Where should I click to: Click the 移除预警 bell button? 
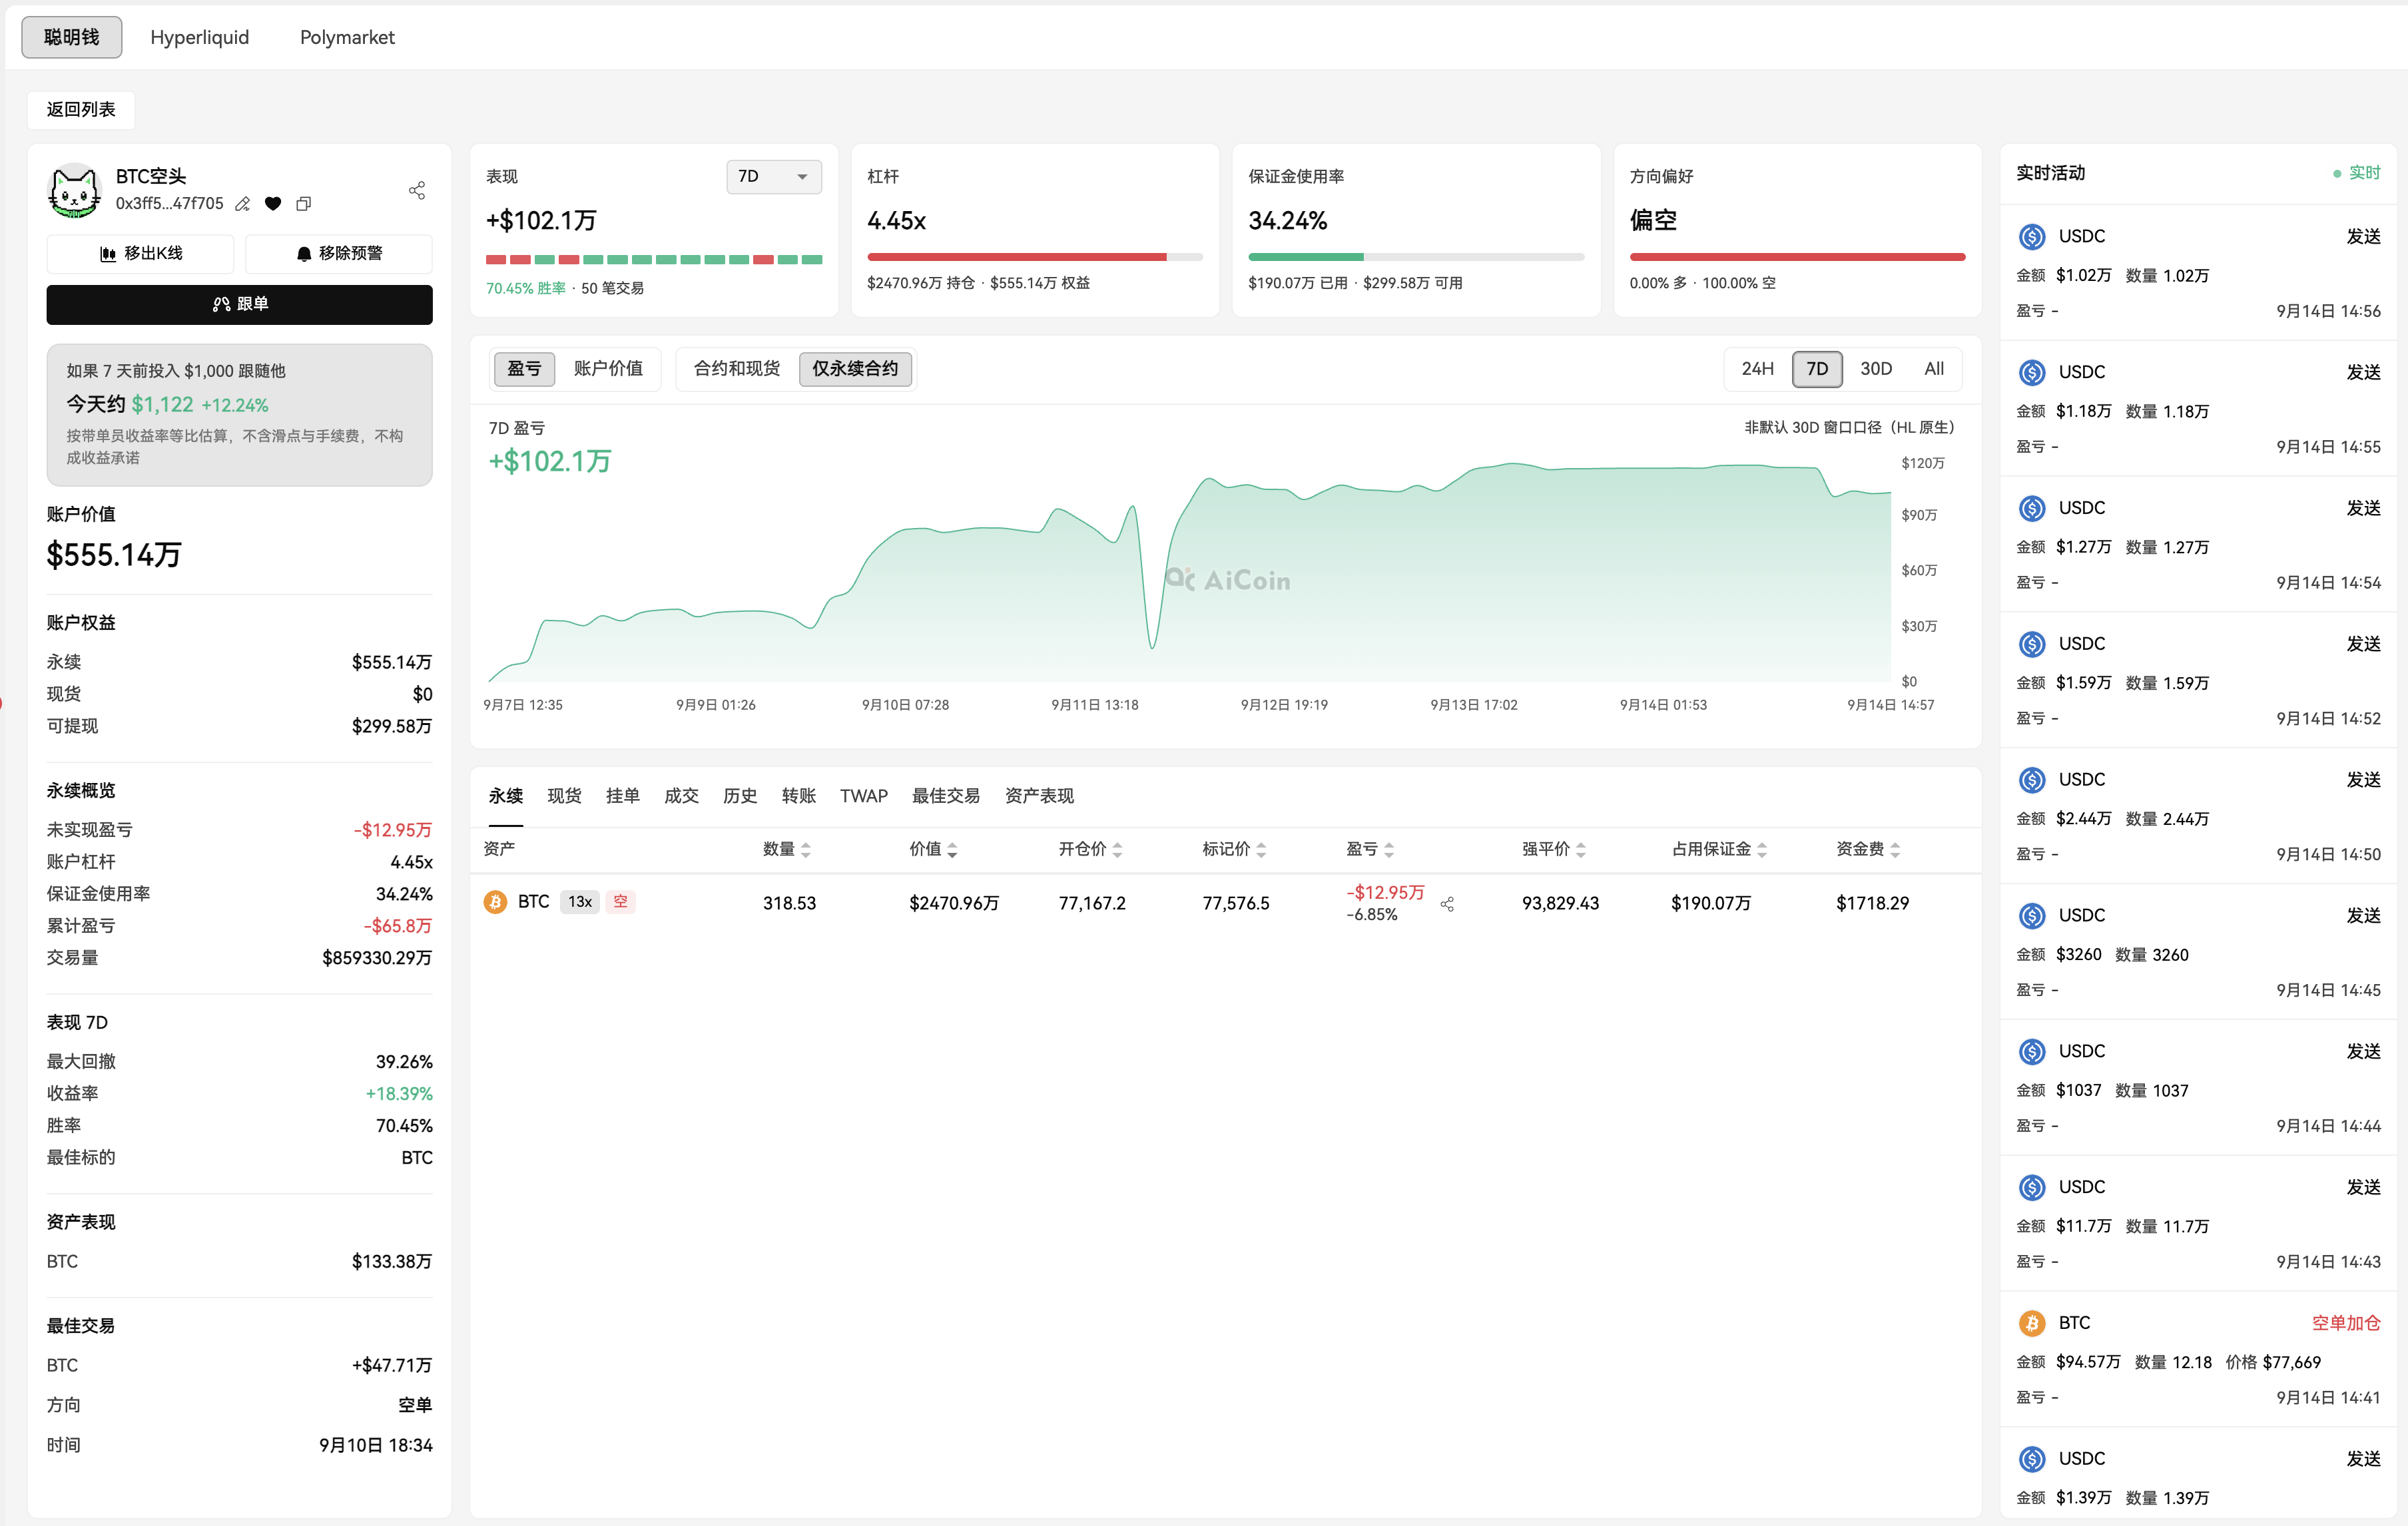pyautogui.click(x=339, y=253)
